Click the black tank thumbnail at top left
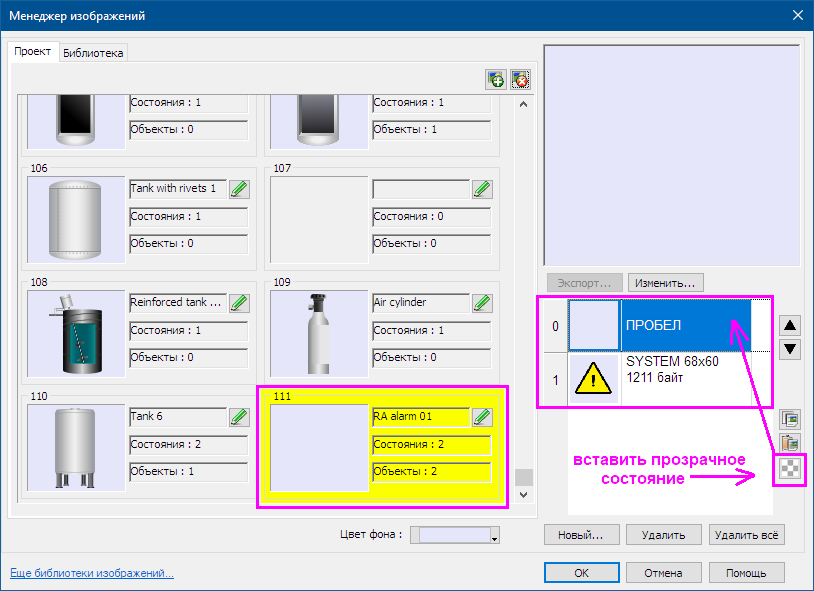Image resolution: width=814 pixels, height=591 pixels. [76, 122]
